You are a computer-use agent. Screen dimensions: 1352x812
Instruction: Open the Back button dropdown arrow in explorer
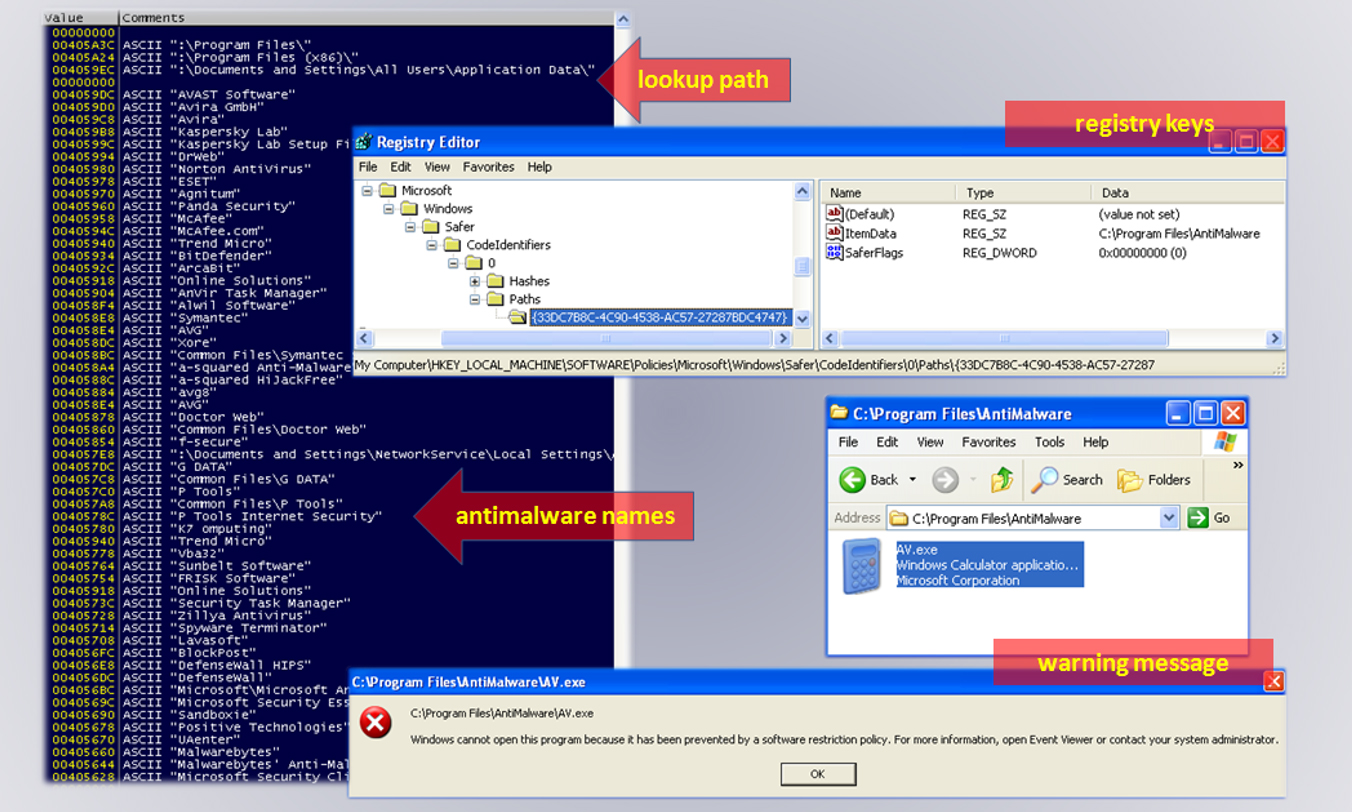point(912,480)
